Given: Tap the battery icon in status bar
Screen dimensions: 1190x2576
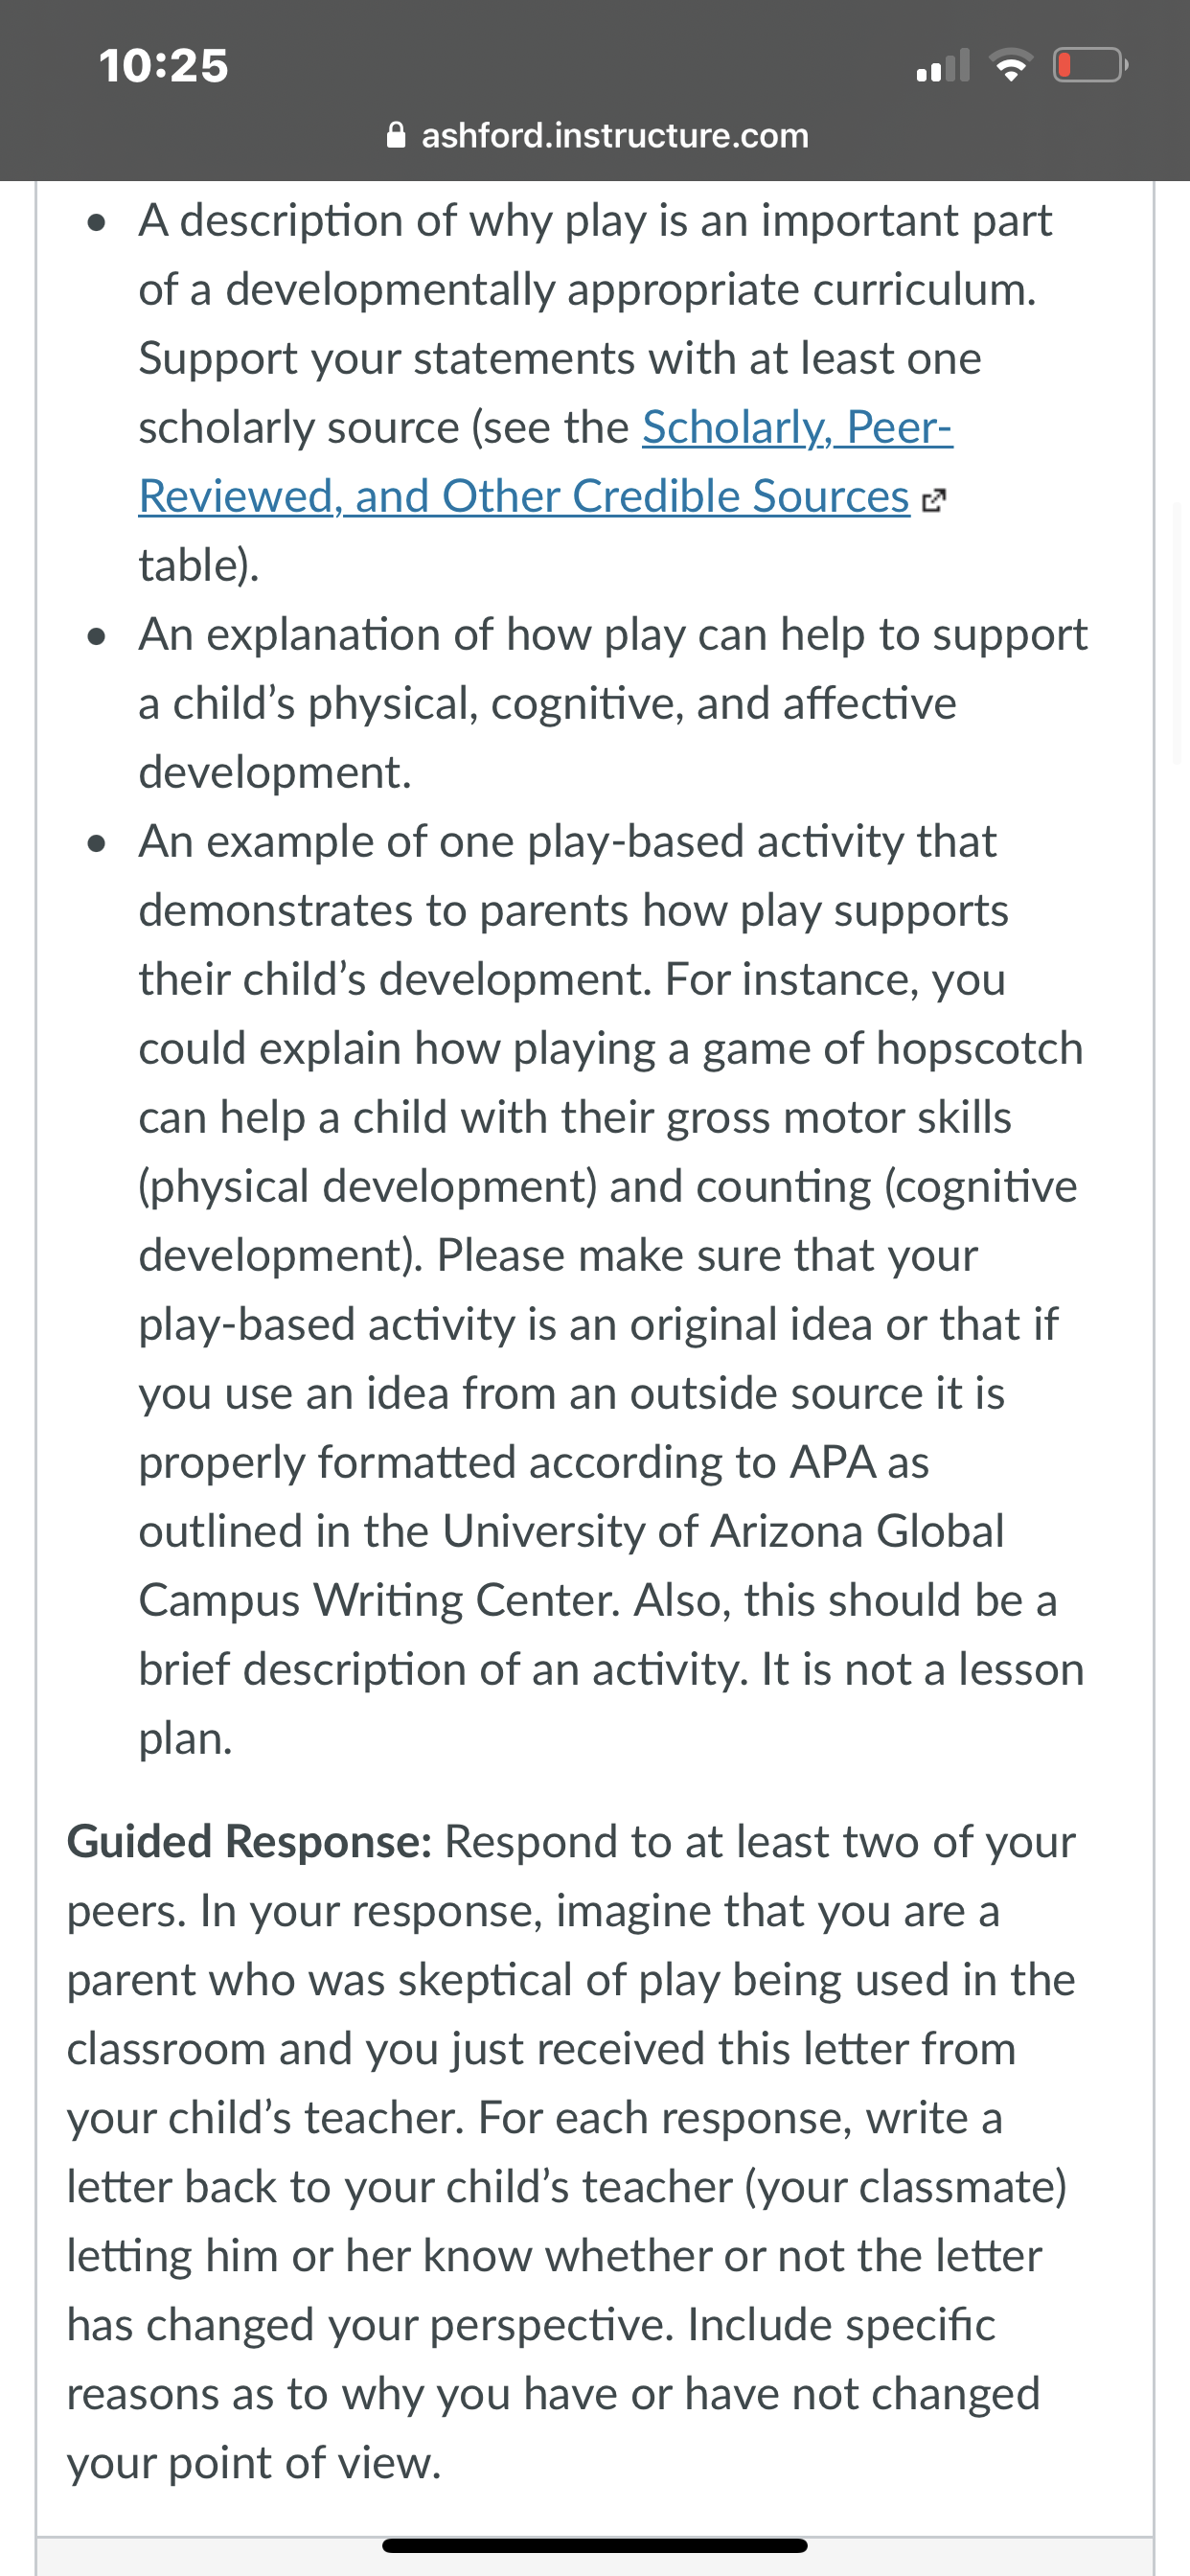Looking at the screenshot, I should (x=1090, y=66).
